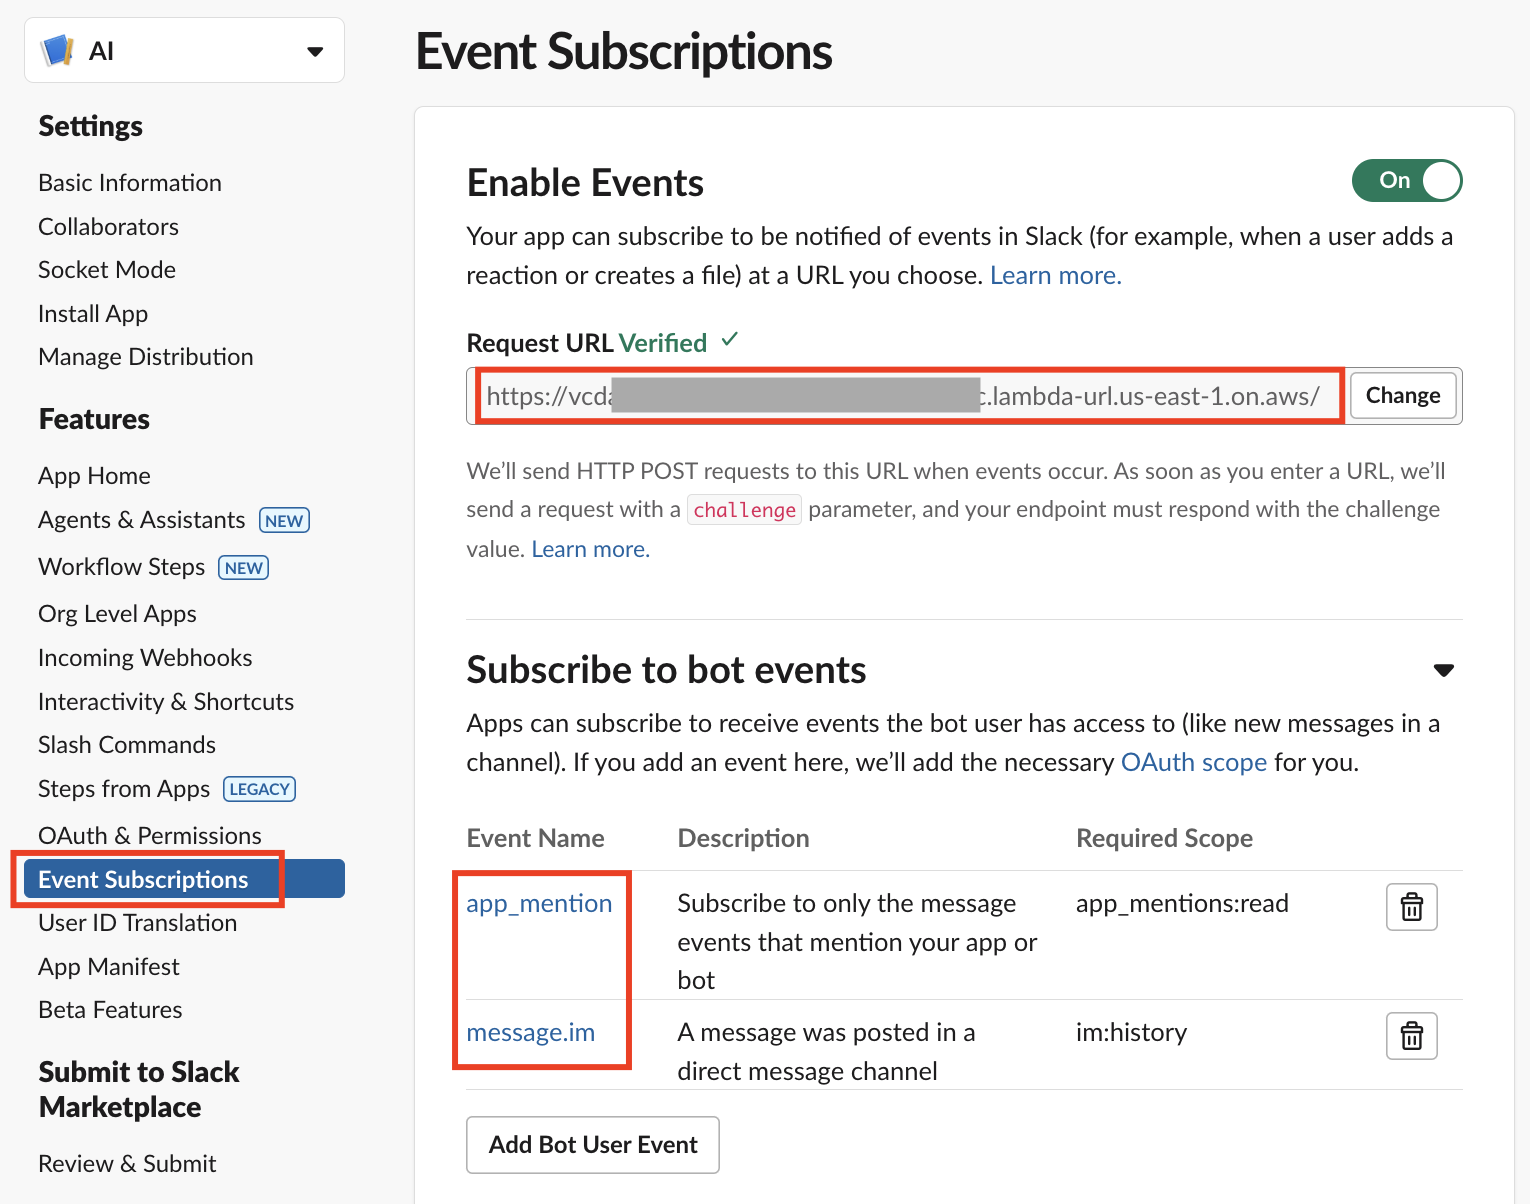
Task: Click Add Bot User Event
Action: coord(592,1144)
